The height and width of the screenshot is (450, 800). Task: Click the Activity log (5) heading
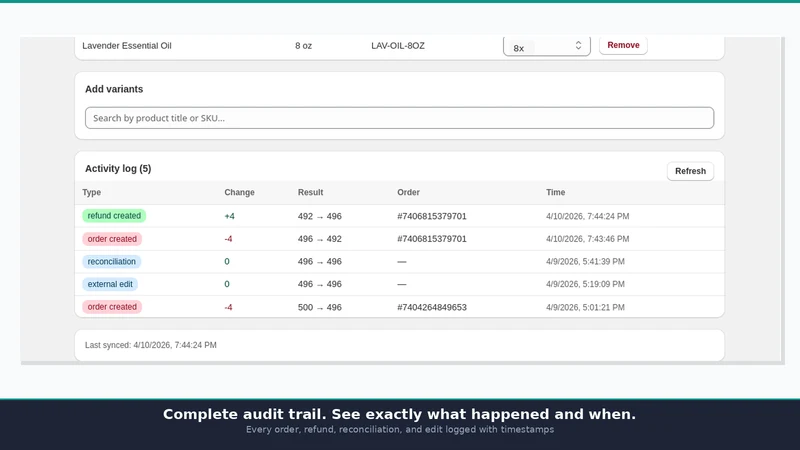[x=118, y=168]
